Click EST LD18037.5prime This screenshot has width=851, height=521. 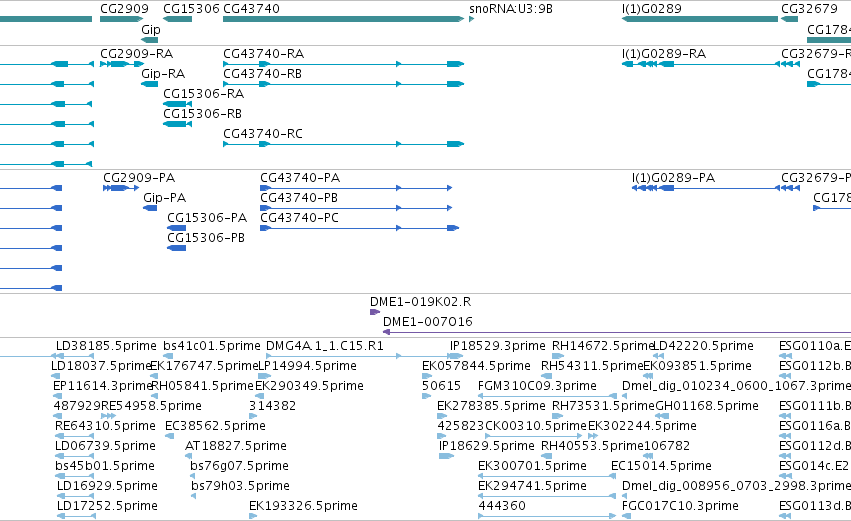[x=100, y=366]
